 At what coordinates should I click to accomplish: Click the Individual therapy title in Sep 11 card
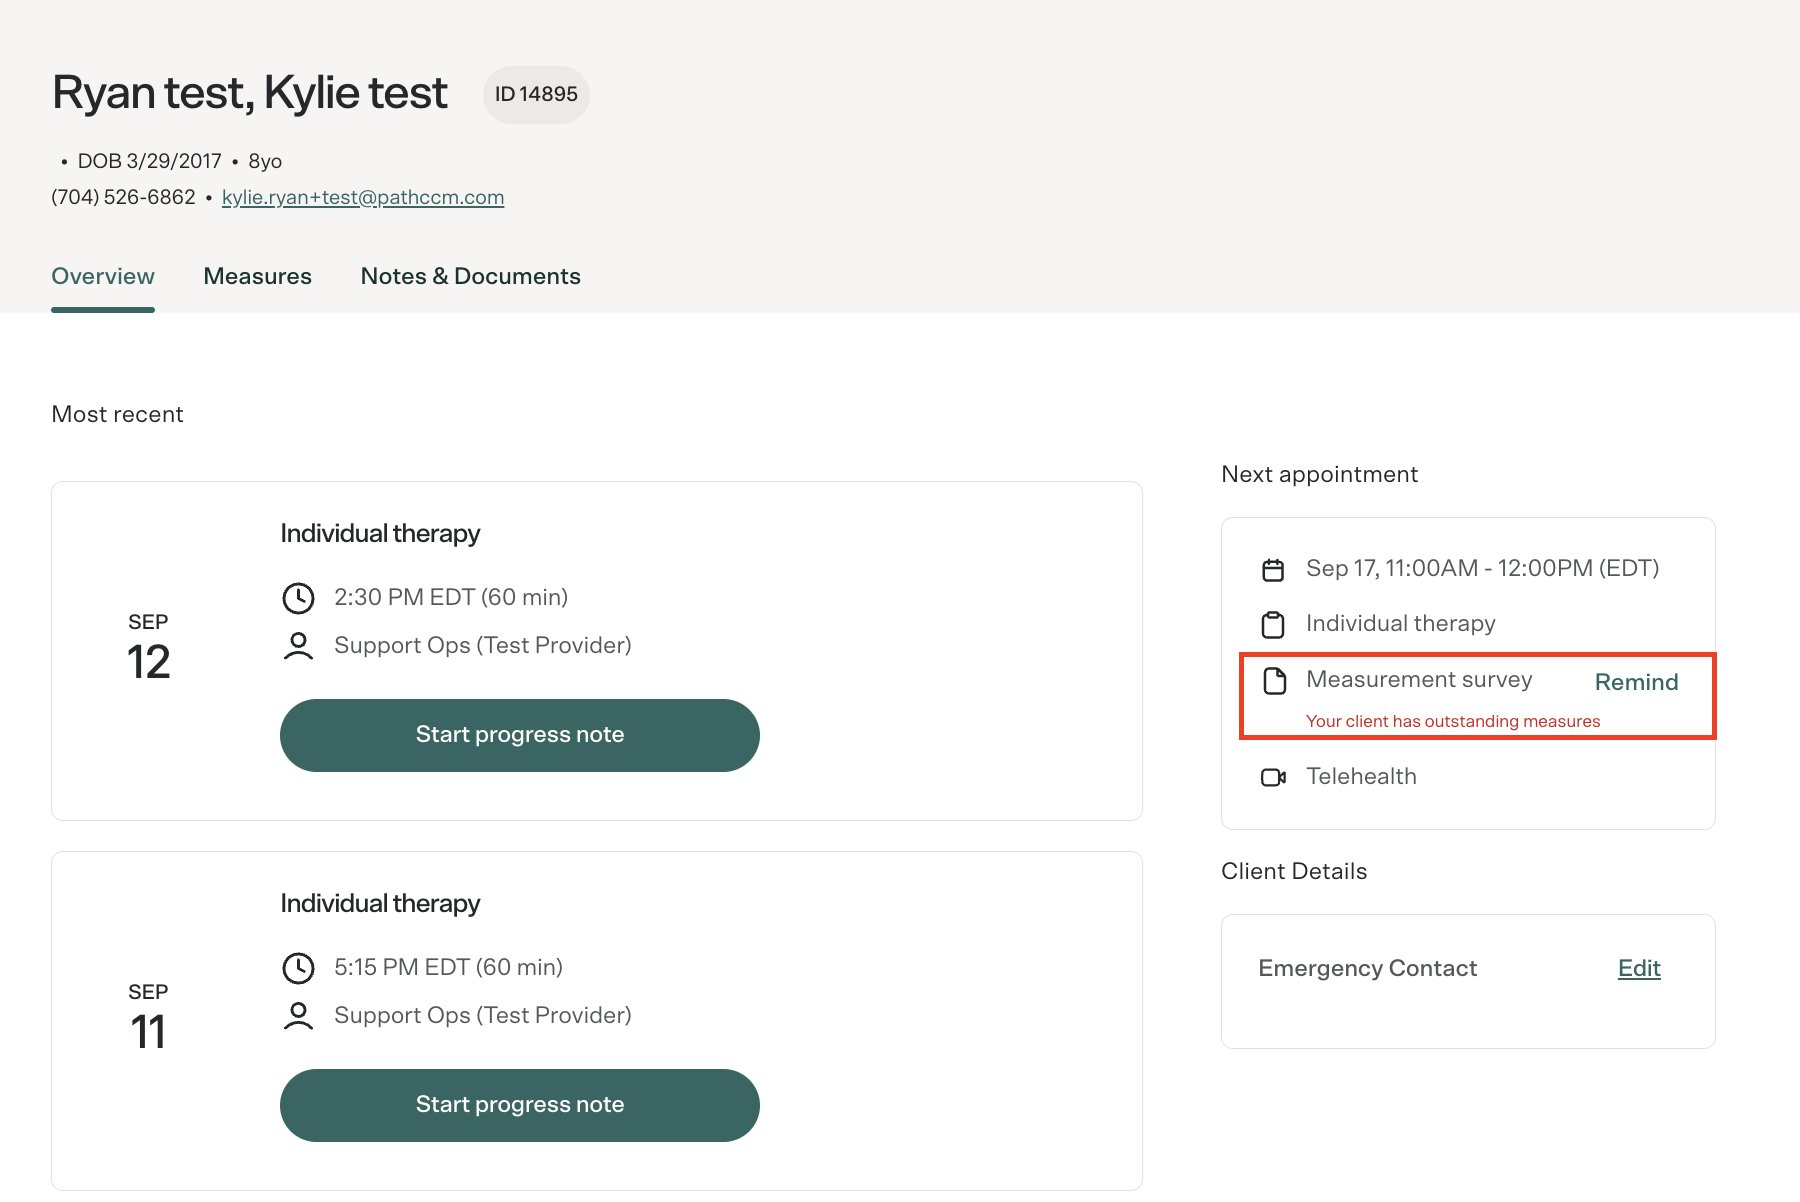click(x=380, y=903)
